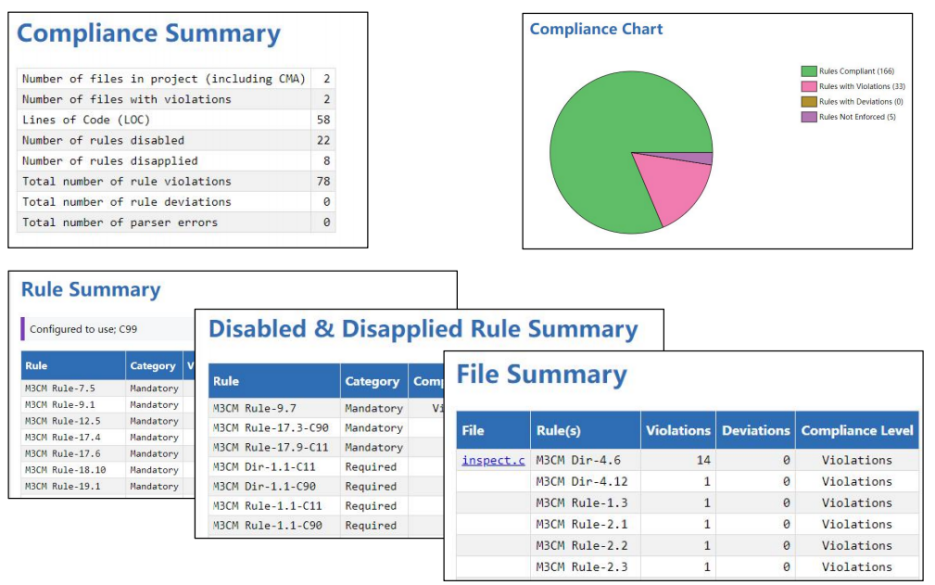Click the brown Rules with Deviations legend swatch
935x585 pixels.
coord(808,102)
